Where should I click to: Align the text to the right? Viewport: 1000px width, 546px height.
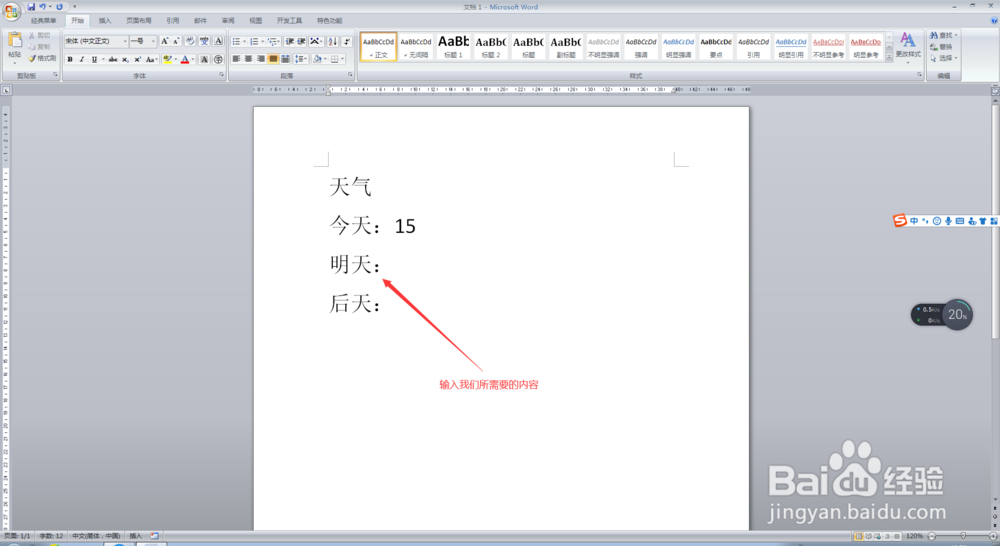pos(261,59)
